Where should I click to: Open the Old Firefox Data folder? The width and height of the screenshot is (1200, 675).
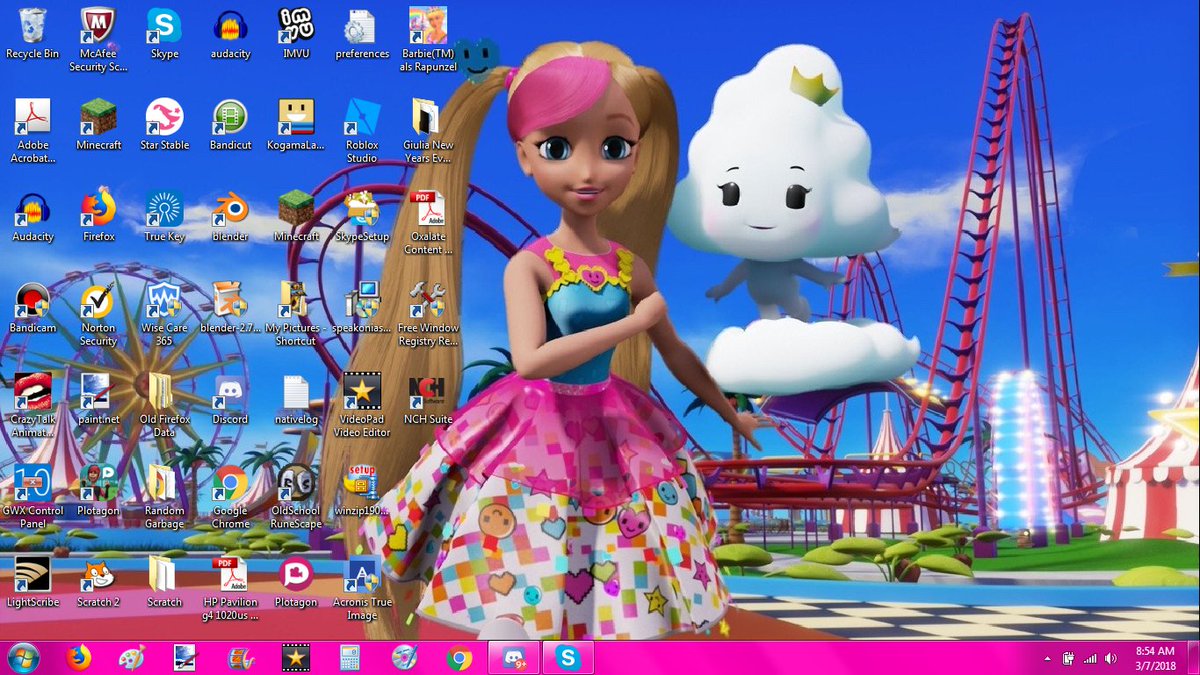(x=164, y=406)
